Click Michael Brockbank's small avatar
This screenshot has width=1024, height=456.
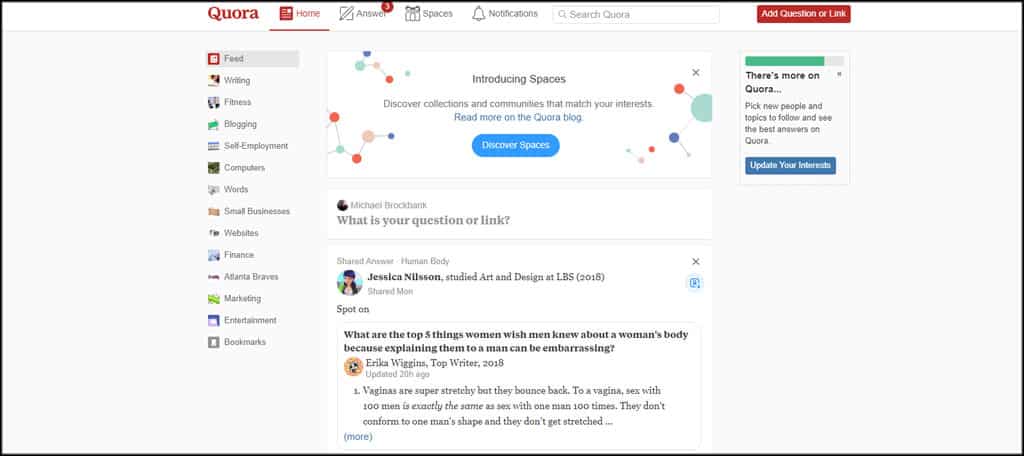tap(342, 205)
